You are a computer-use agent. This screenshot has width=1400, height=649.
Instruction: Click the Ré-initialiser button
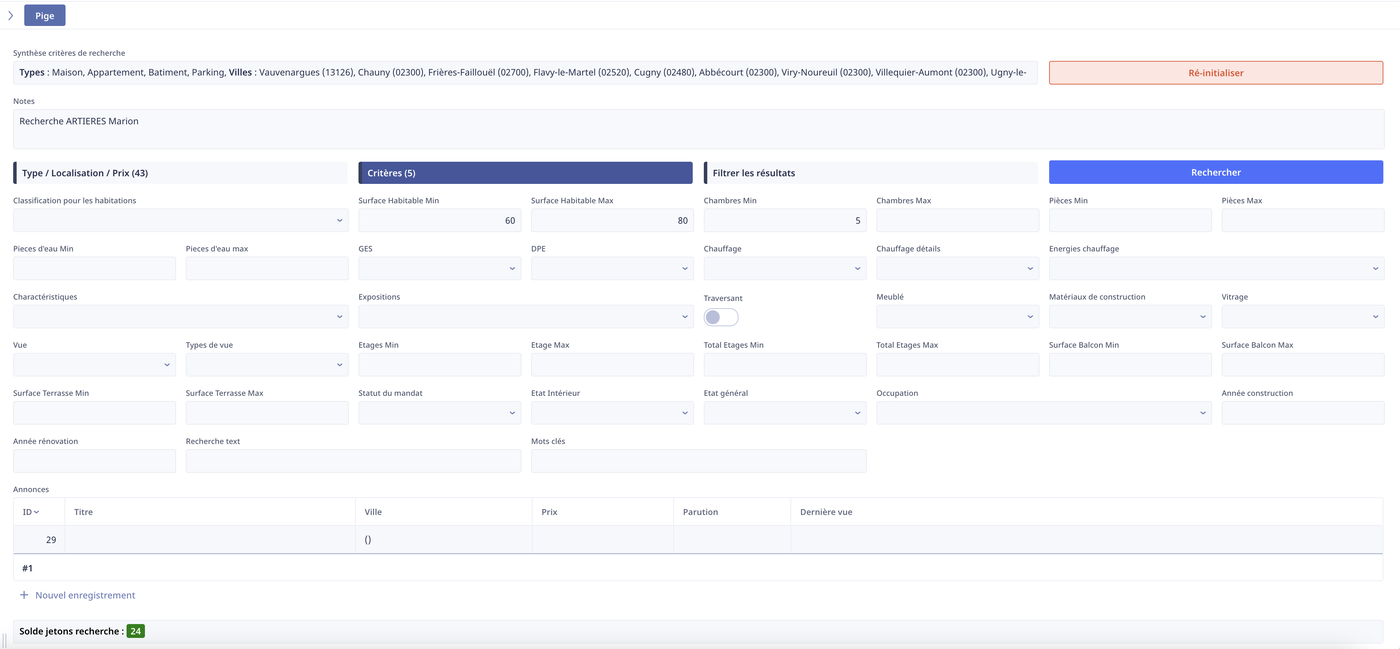[x=1215, y=73]
